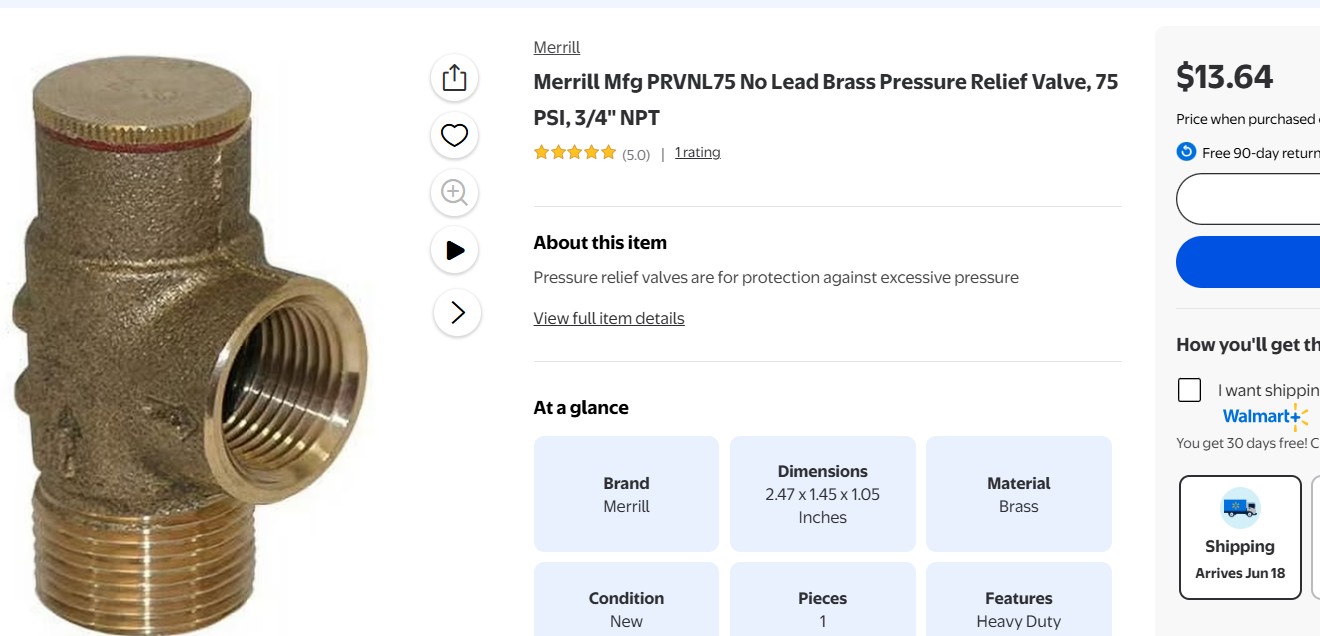Click the Dimensions info tile
The height and width of the screenshot is (636, 1320).
tap(822, 494)
